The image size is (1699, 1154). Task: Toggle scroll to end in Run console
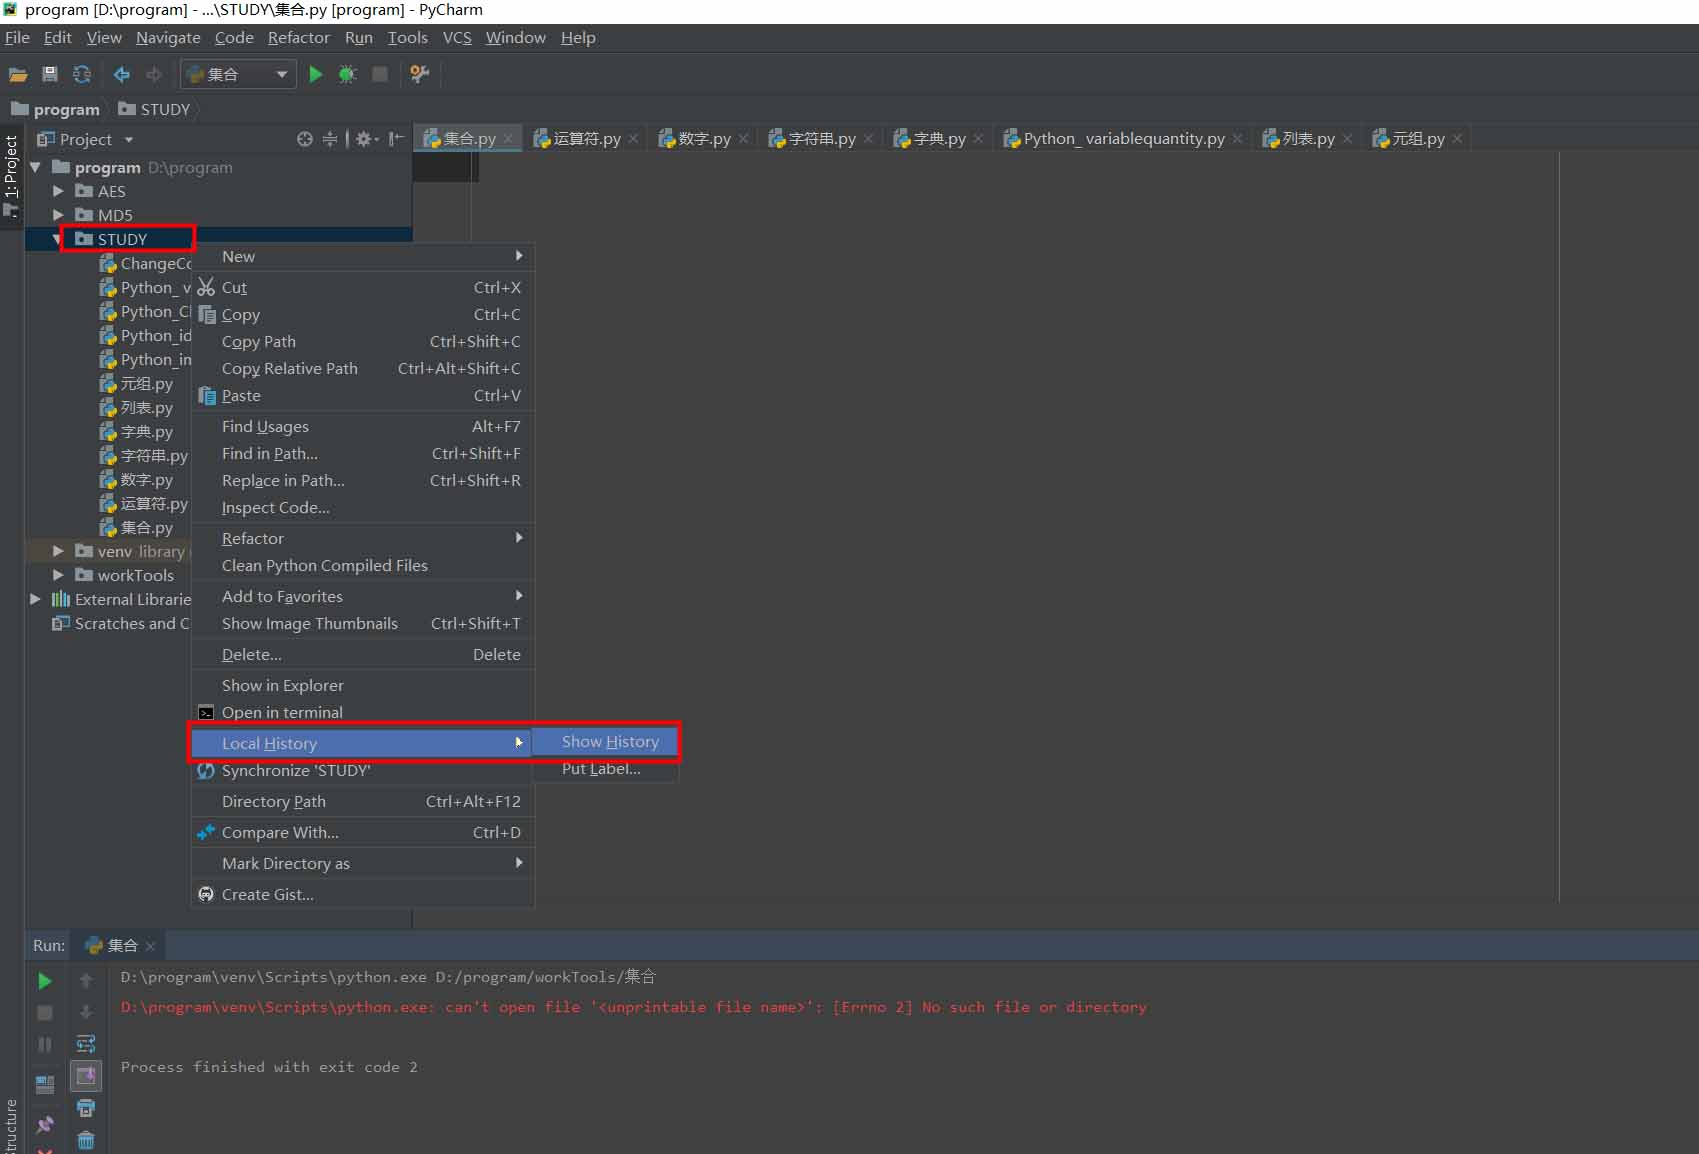(86, 1076)
